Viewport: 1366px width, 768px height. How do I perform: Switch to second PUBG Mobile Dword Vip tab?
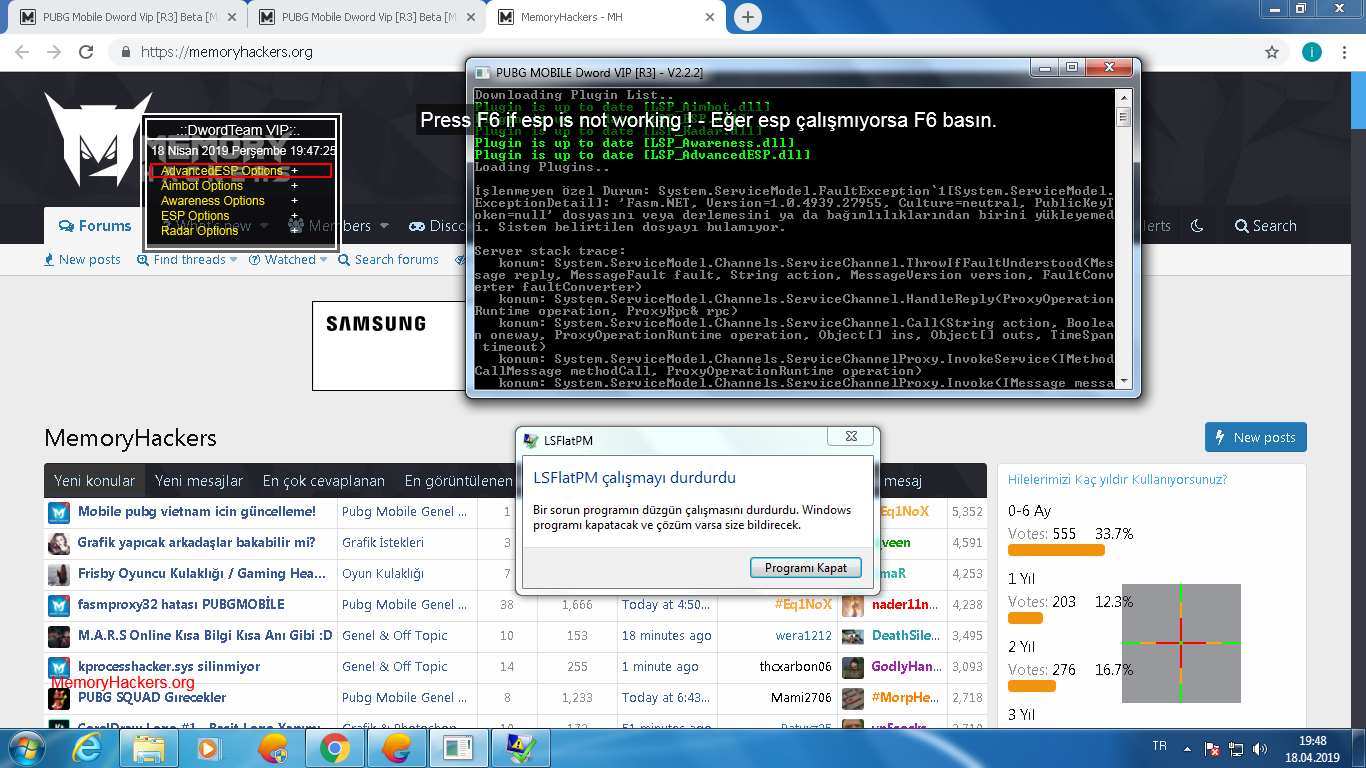[x=366, y=17]
